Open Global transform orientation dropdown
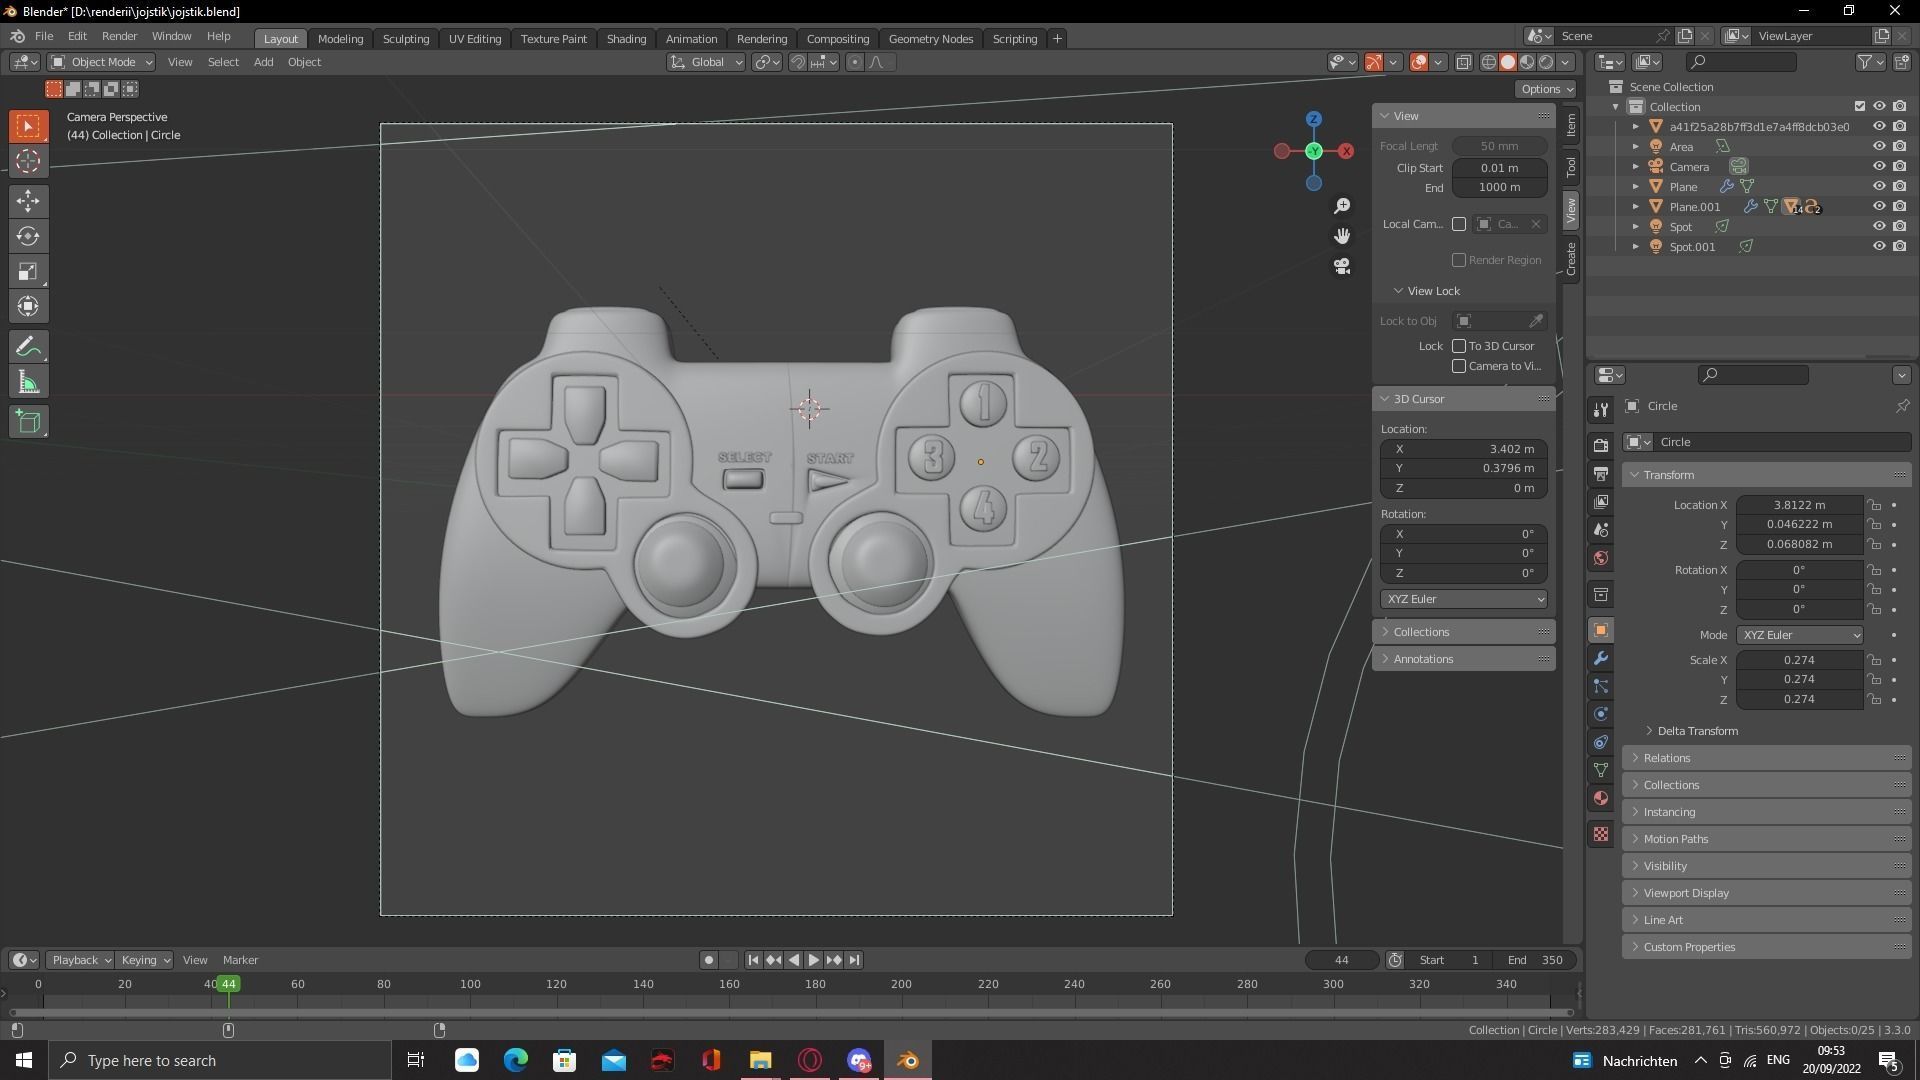The image size is (1920, 1080). (706, 62)
